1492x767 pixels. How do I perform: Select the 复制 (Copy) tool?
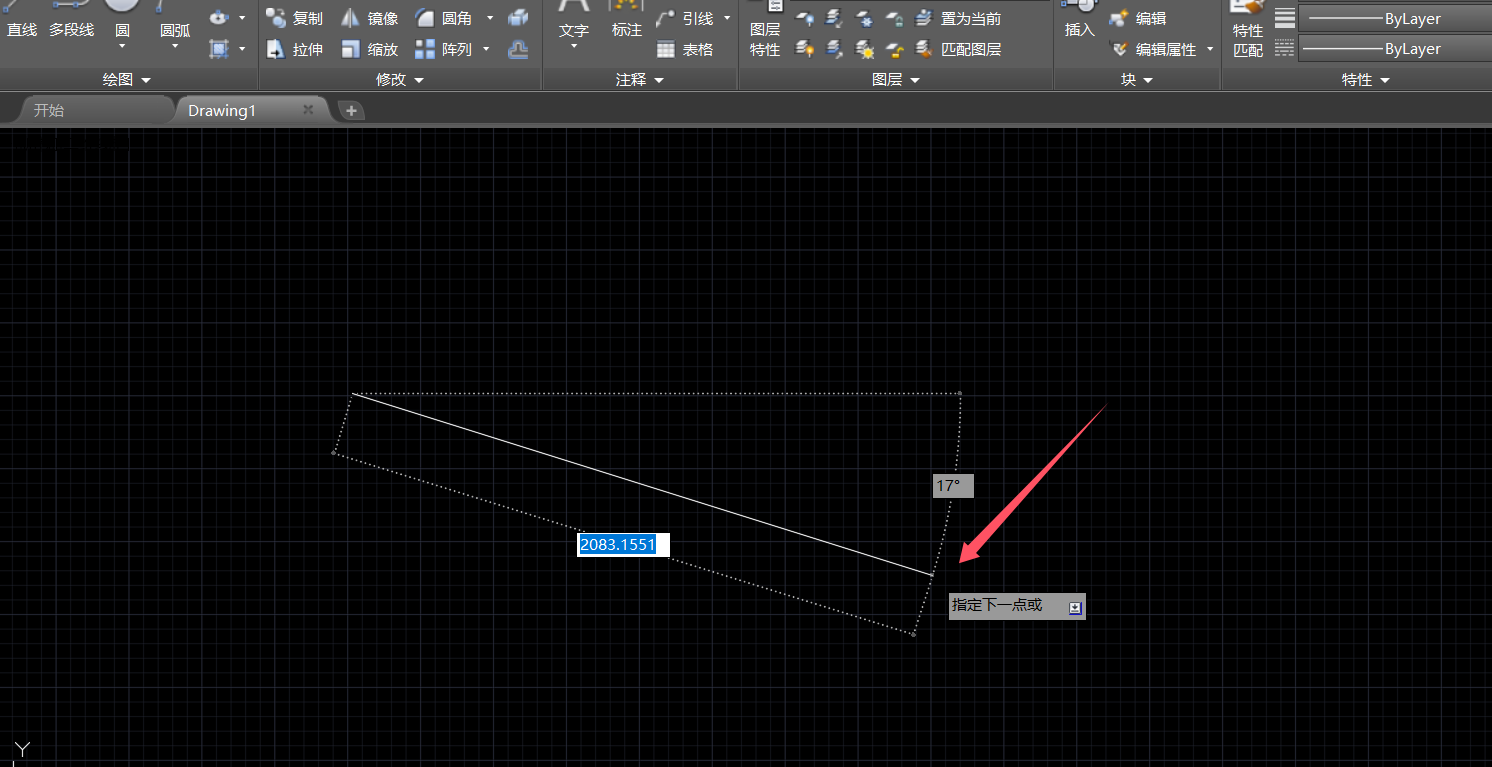click(x=295, y=18)
